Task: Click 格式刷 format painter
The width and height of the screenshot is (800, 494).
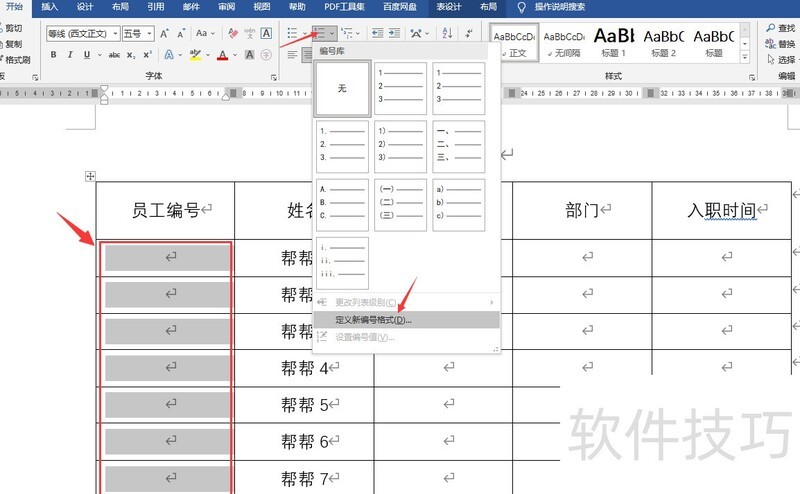Action: pos(15,60)
